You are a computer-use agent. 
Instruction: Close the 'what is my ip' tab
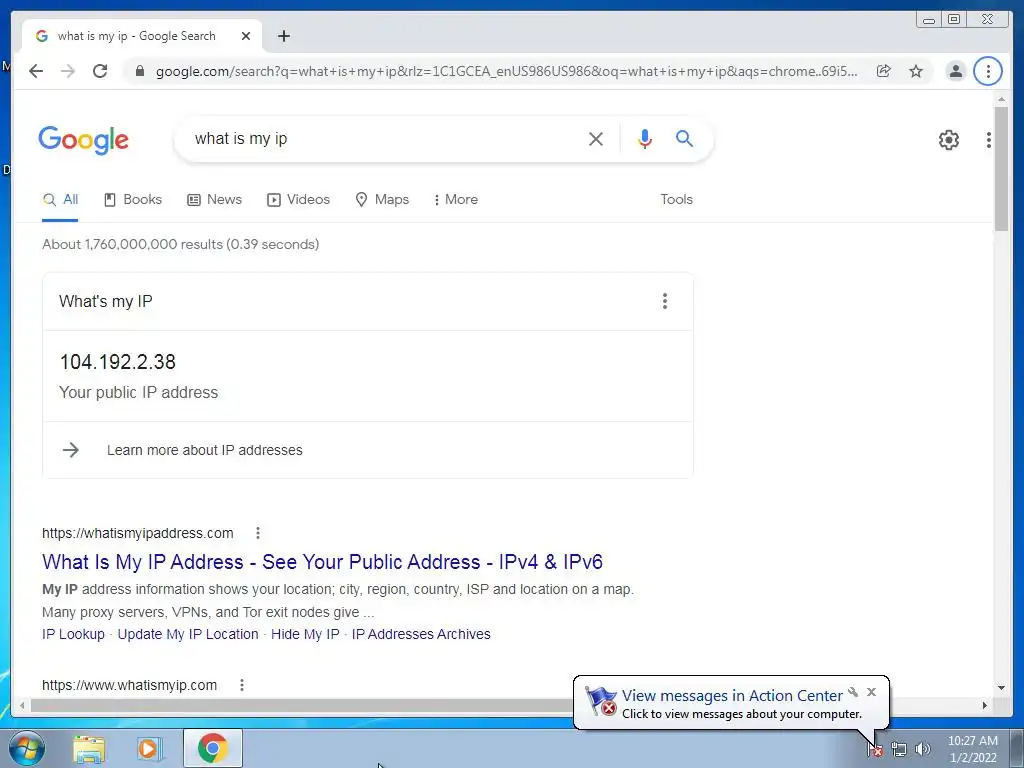[x=246, y=36]
